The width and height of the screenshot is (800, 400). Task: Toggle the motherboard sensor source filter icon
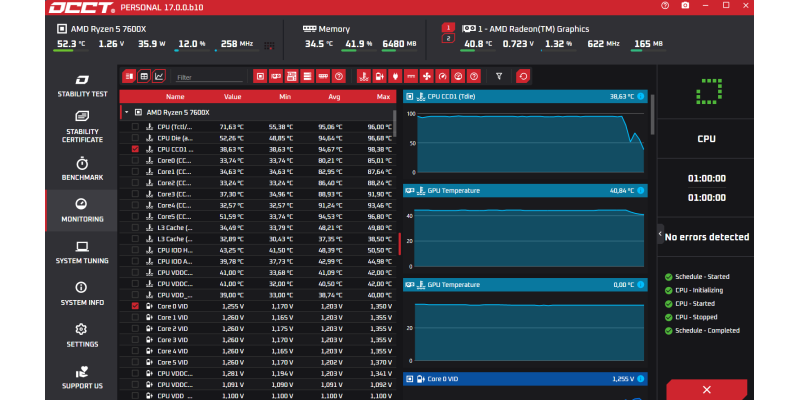(x=291, y=77)
